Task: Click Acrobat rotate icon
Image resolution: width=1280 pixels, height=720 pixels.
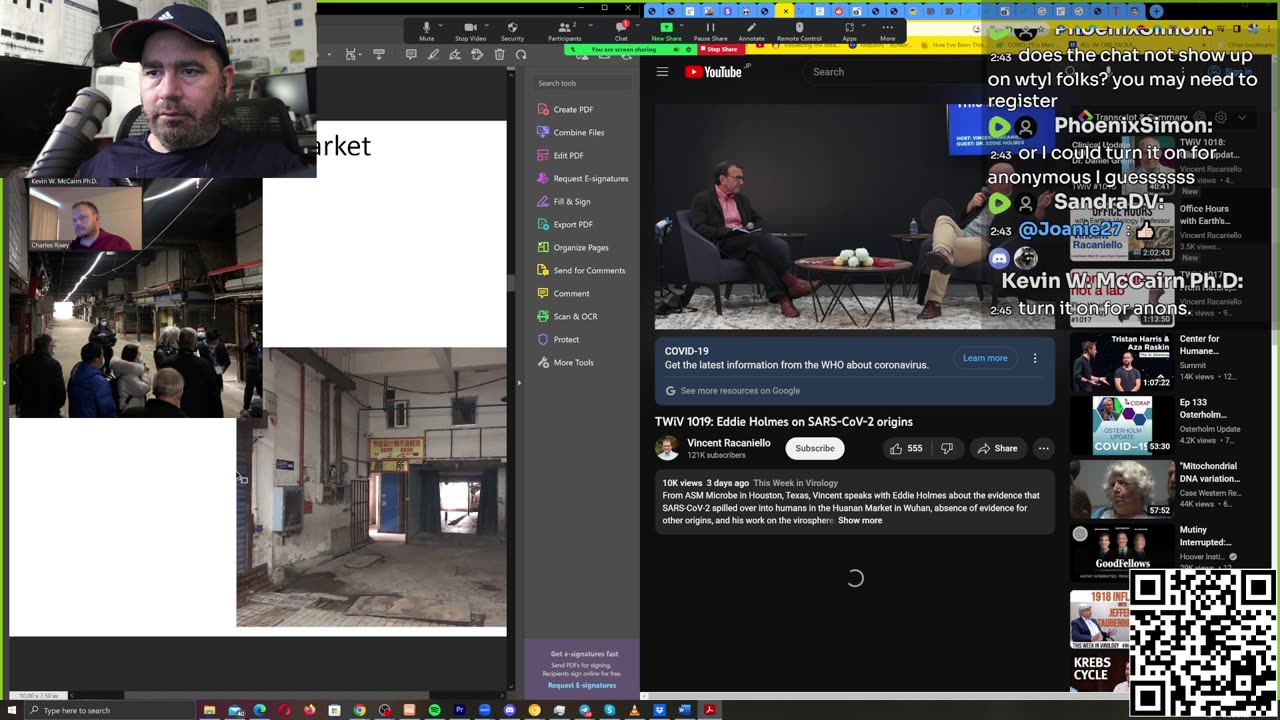Action: click(x=521, y=54)
